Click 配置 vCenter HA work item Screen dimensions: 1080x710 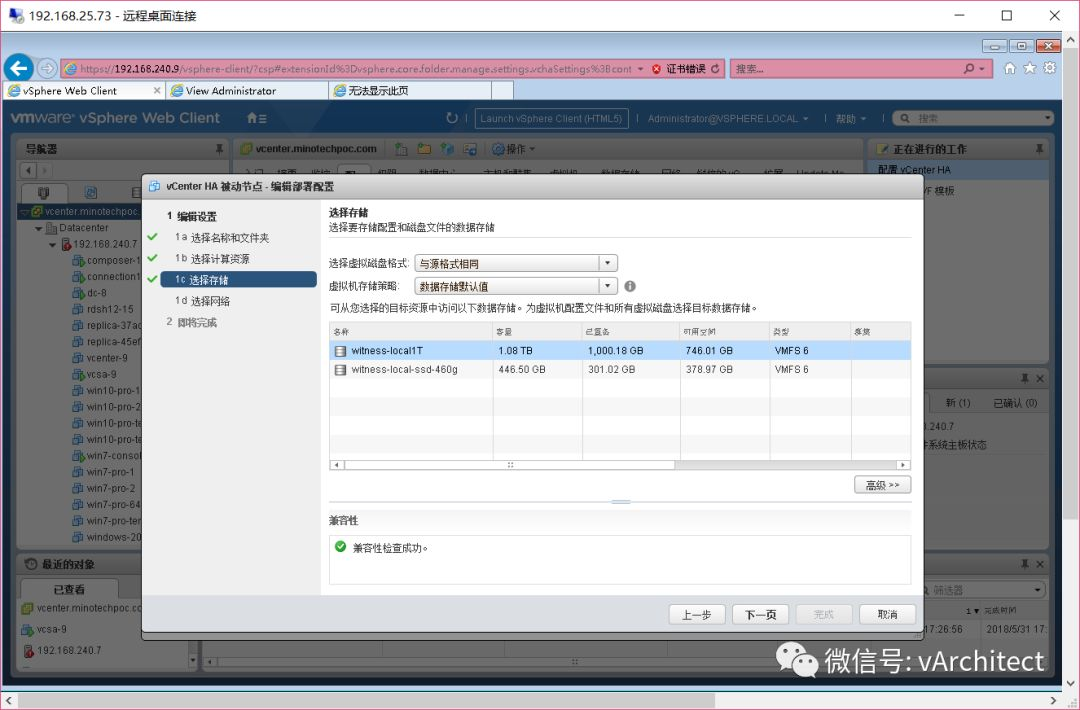point(914,169)
